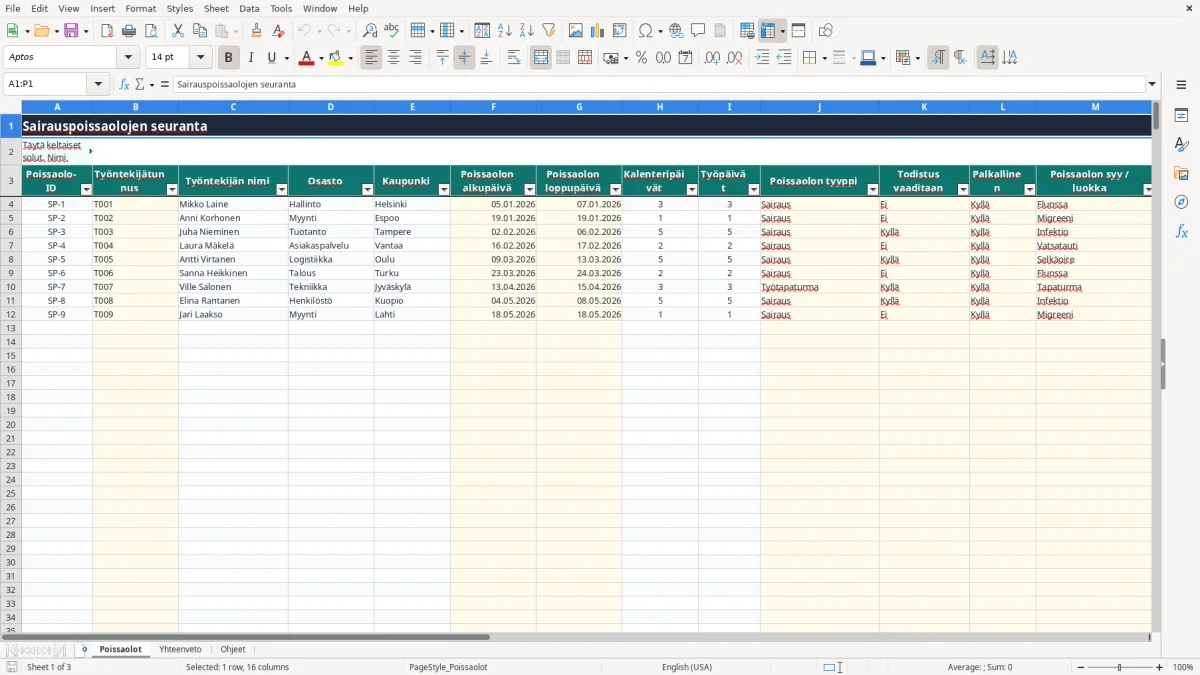
Task: Increase indent of the selected cells
Action: [762, 58]
